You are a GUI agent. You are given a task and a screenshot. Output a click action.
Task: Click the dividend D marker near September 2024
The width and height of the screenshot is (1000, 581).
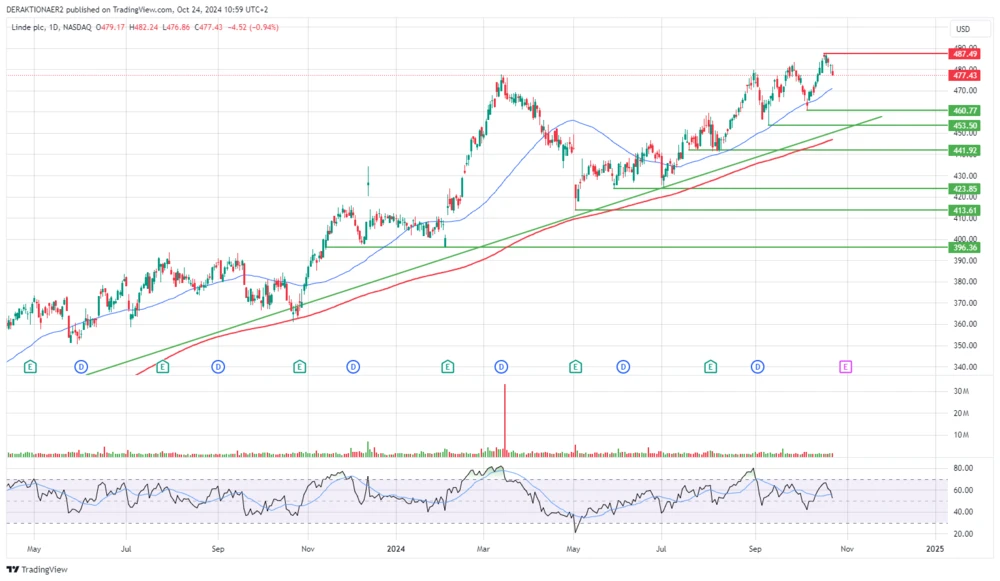[x=756, y=367]
